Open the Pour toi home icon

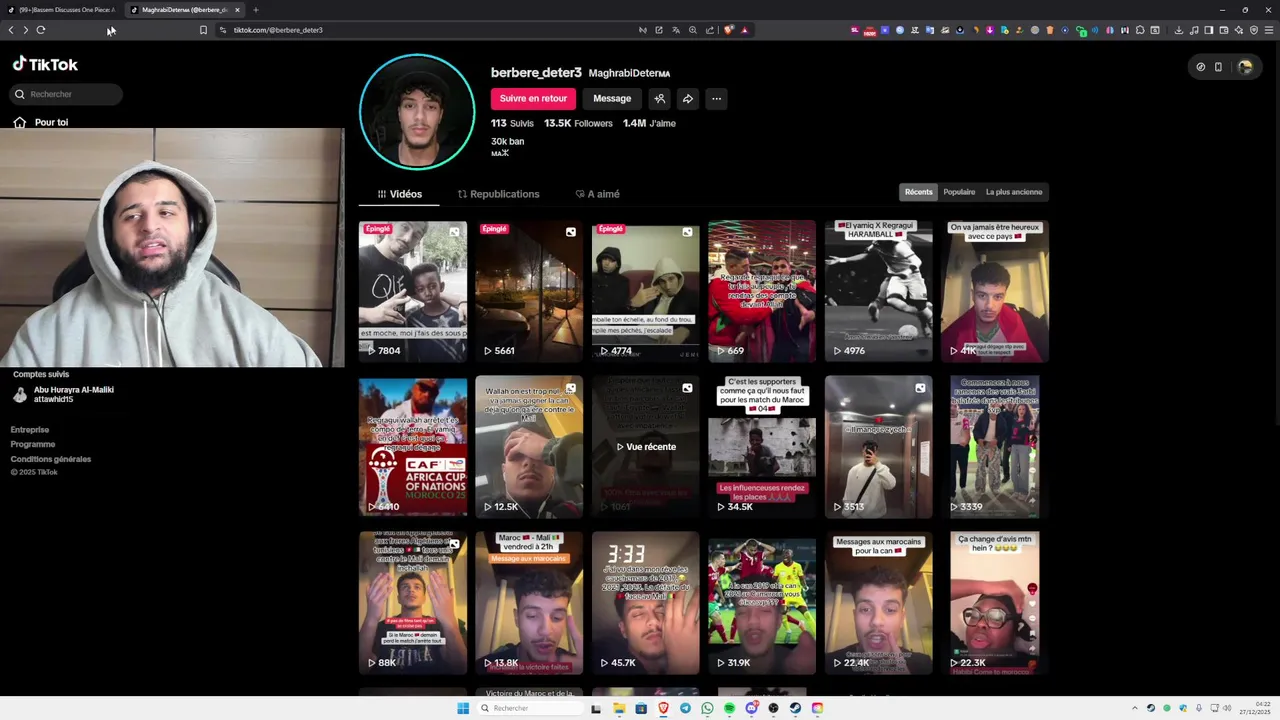click(x=19, y=122)
